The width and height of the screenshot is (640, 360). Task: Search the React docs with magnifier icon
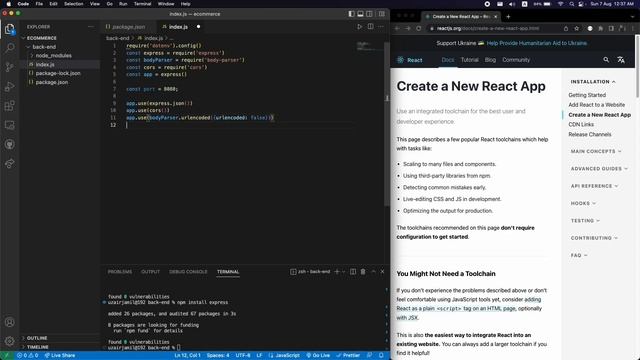pyautogui.click(x=606, y=60)
